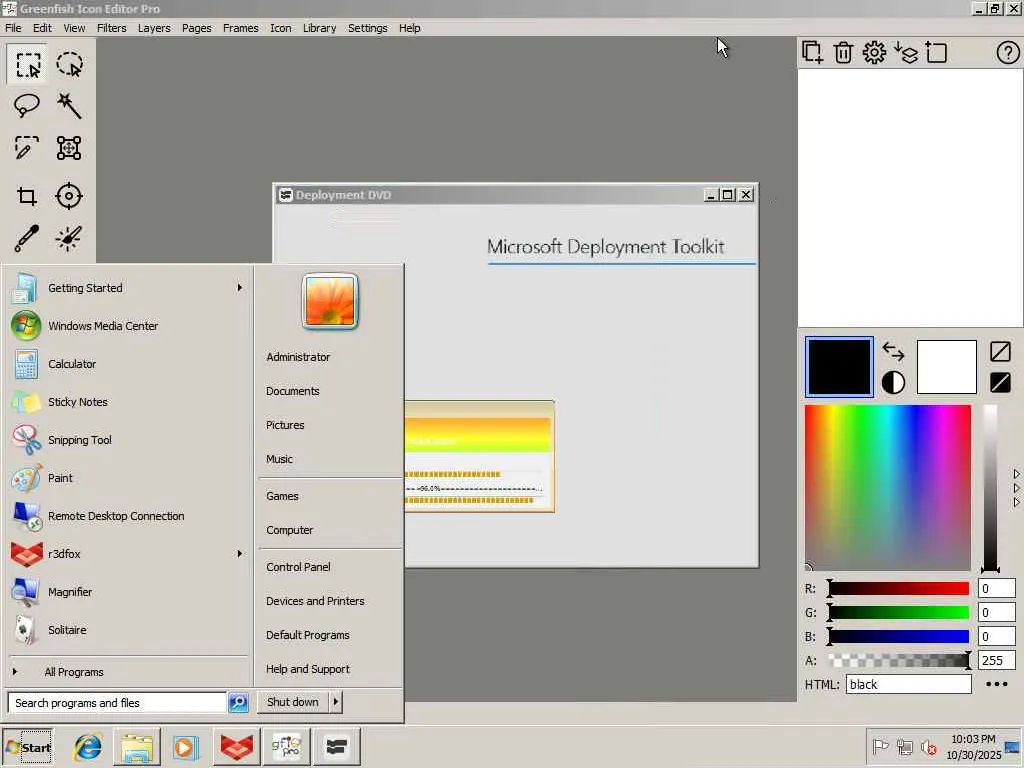Expand the r3dfox submenu arrow
1024x768 pixels.
click(x=240, y=554)
